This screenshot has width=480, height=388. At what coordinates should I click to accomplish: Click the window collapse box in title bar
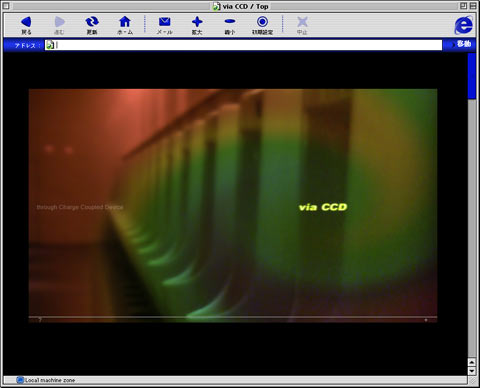(473, 6)
